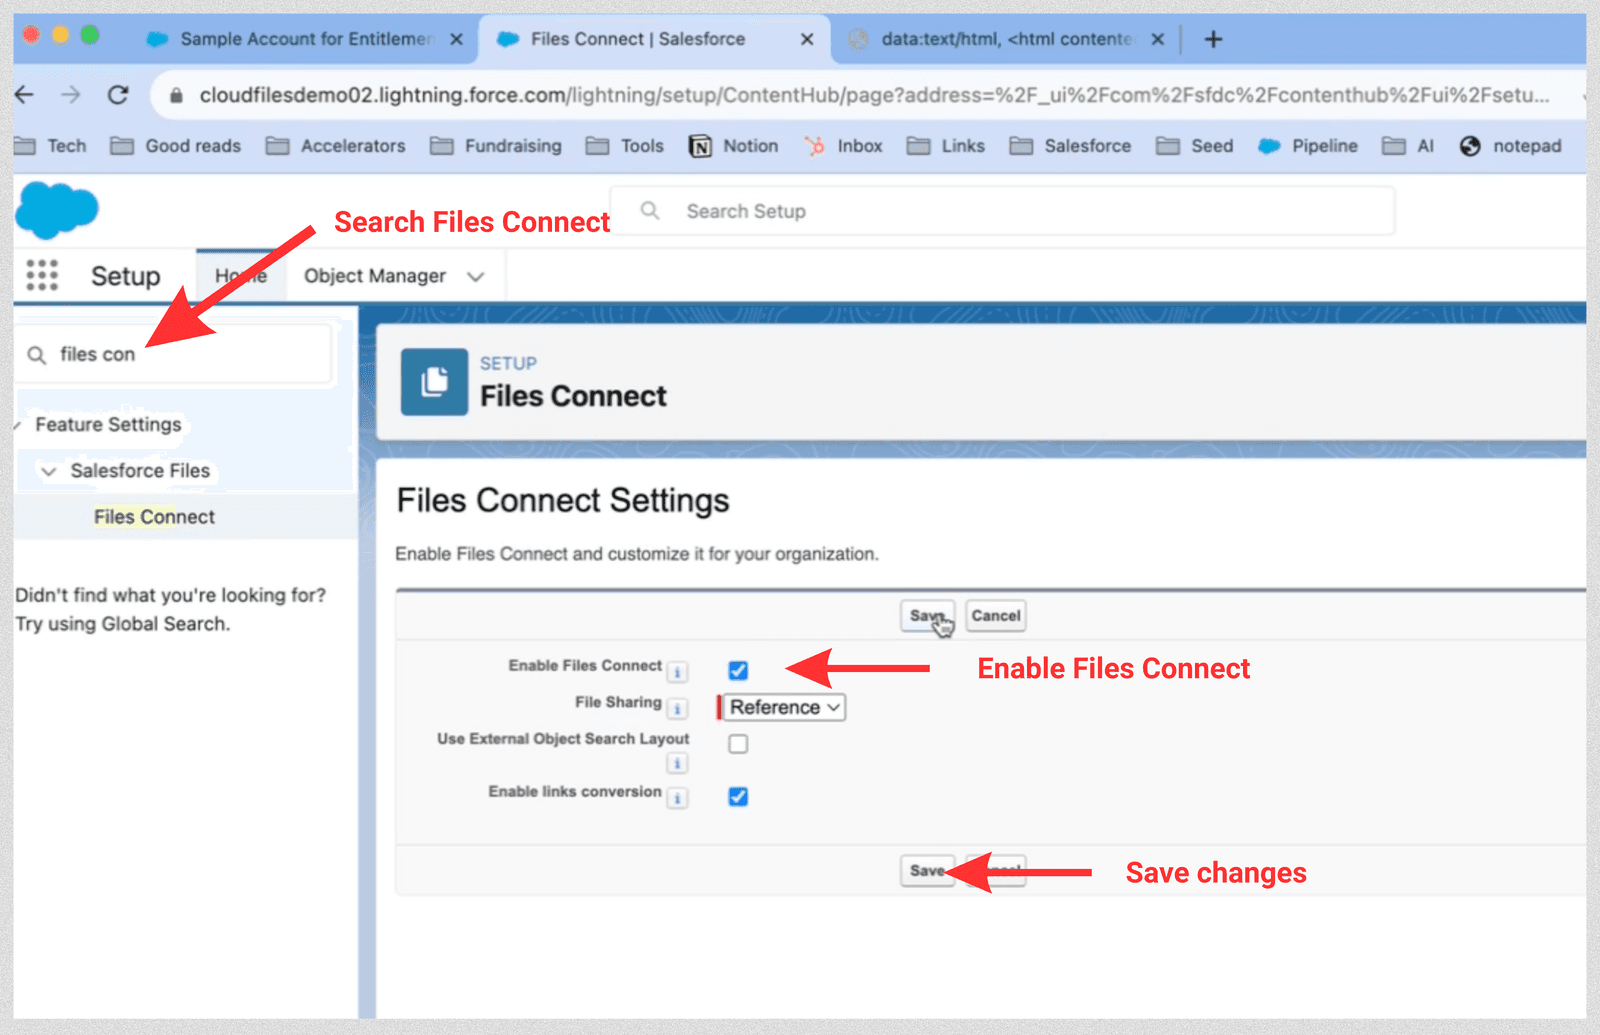Viewport: 1600px width, 1035px height.
Task: Open the File Sharing Reference dropdown
Action: (783, 707)
